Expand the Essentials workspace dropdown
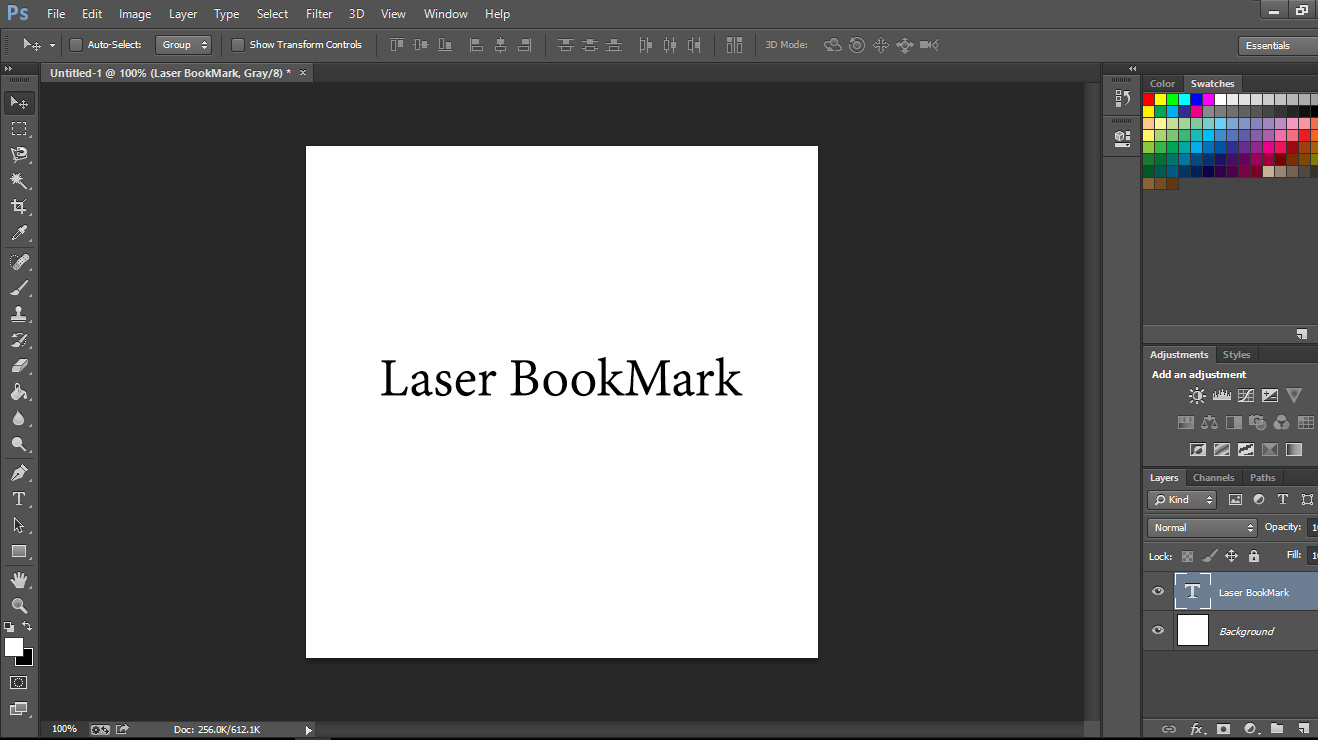1318x740 pixels. coord(1277,46)
